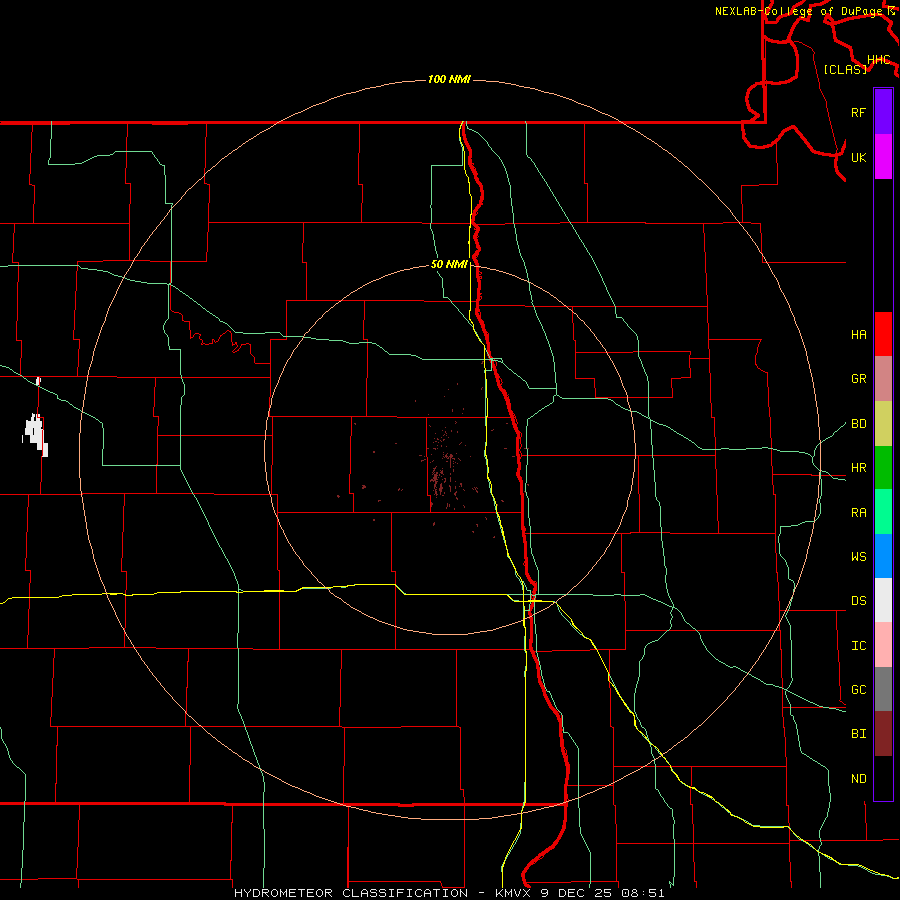Click the BI dark red legend swatch
The width and height of the screenshot is (900, 900).
pyautogui.click(x=883, y=734)
